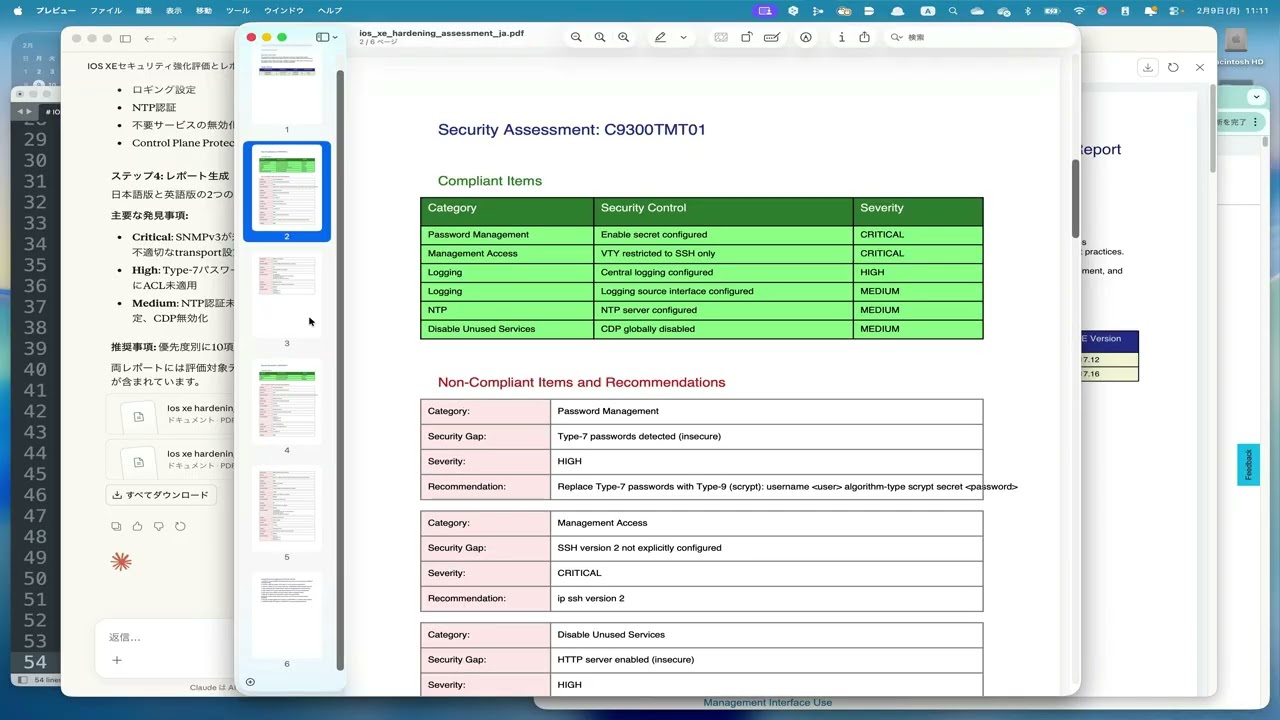Image resolution: width=1280 pixels, height=720 pixels.
Task: Click the thumbnail sidebar scrollbar
Action: (340, 370)
